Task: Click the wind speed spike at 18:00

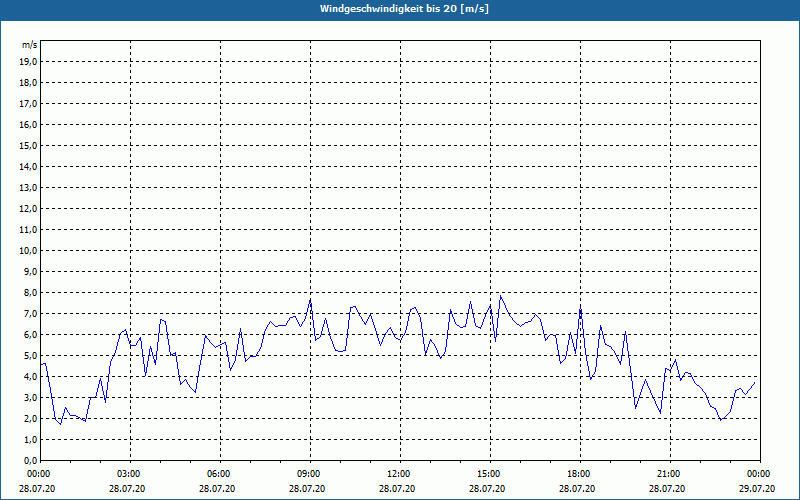Action: [x=581, y=308]
